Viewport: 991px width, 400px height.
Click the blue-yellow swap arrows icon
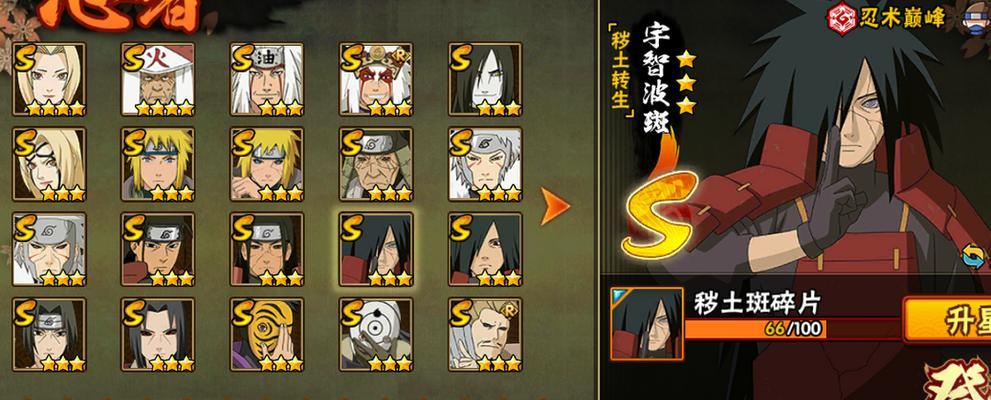click(974, 257)
